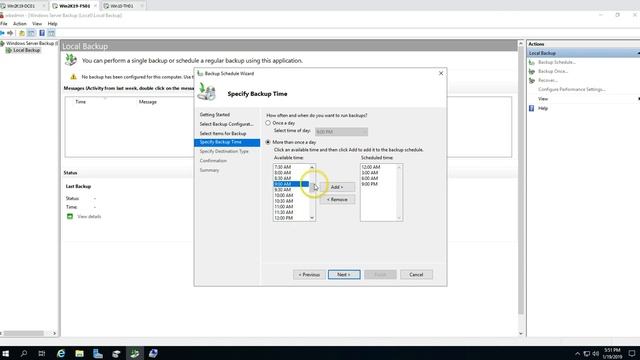Click Specify Backup Time wizard step

coord(227,142)
